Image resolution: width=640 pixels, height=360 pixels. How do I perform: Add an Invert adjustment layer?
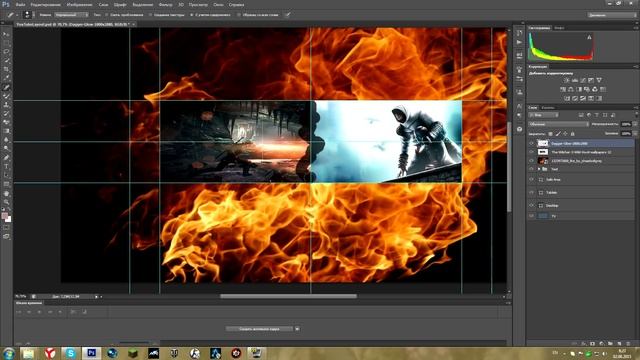pyautogui.click(x=567, y=98)
